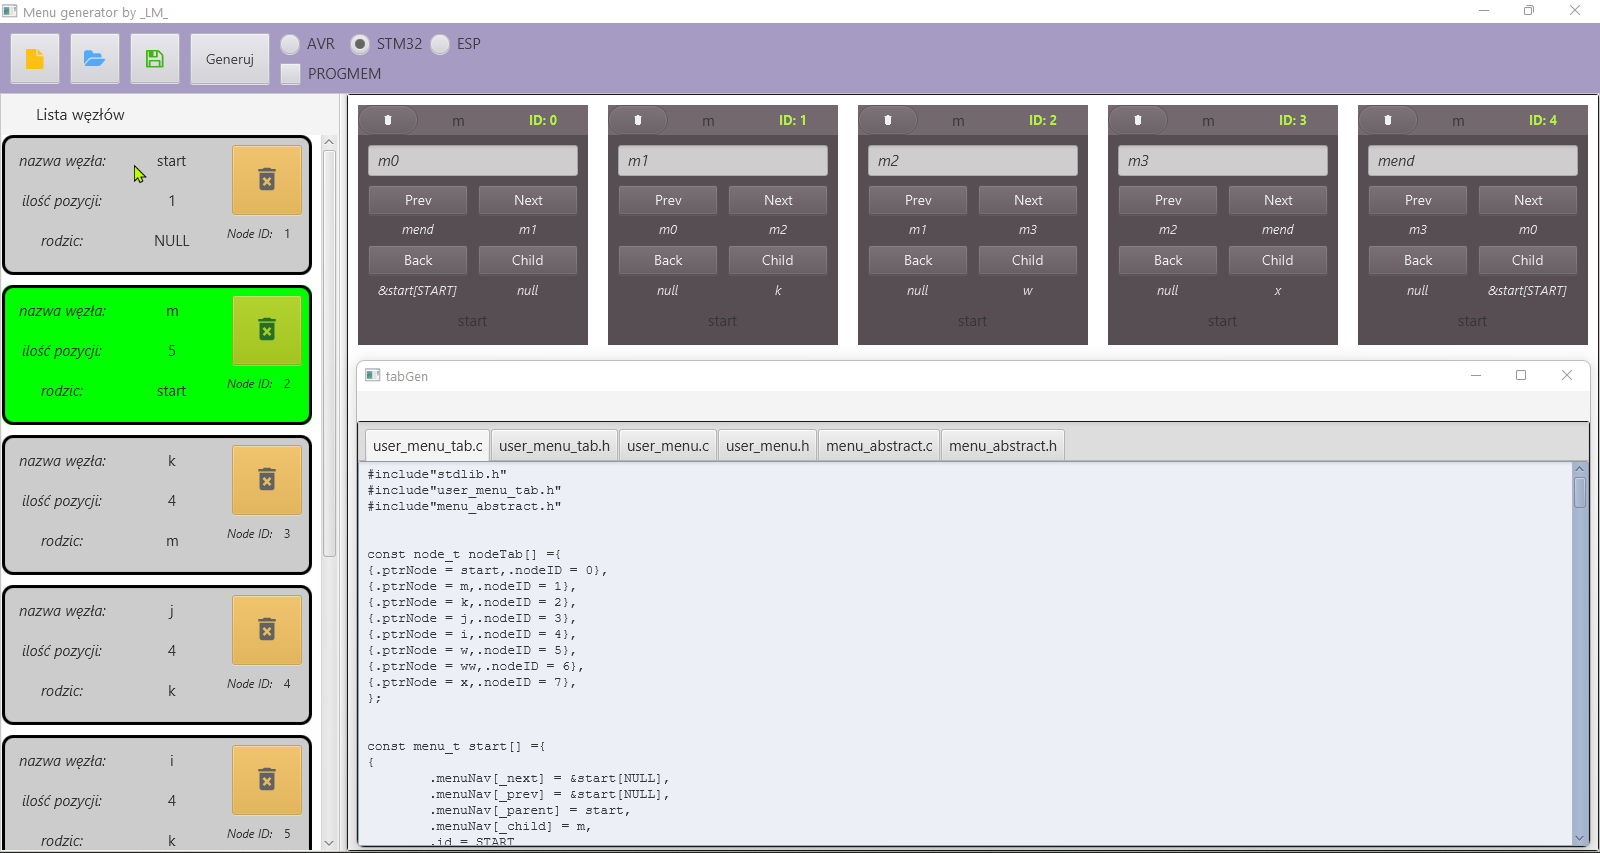Click the m3 name input field

1223,160
